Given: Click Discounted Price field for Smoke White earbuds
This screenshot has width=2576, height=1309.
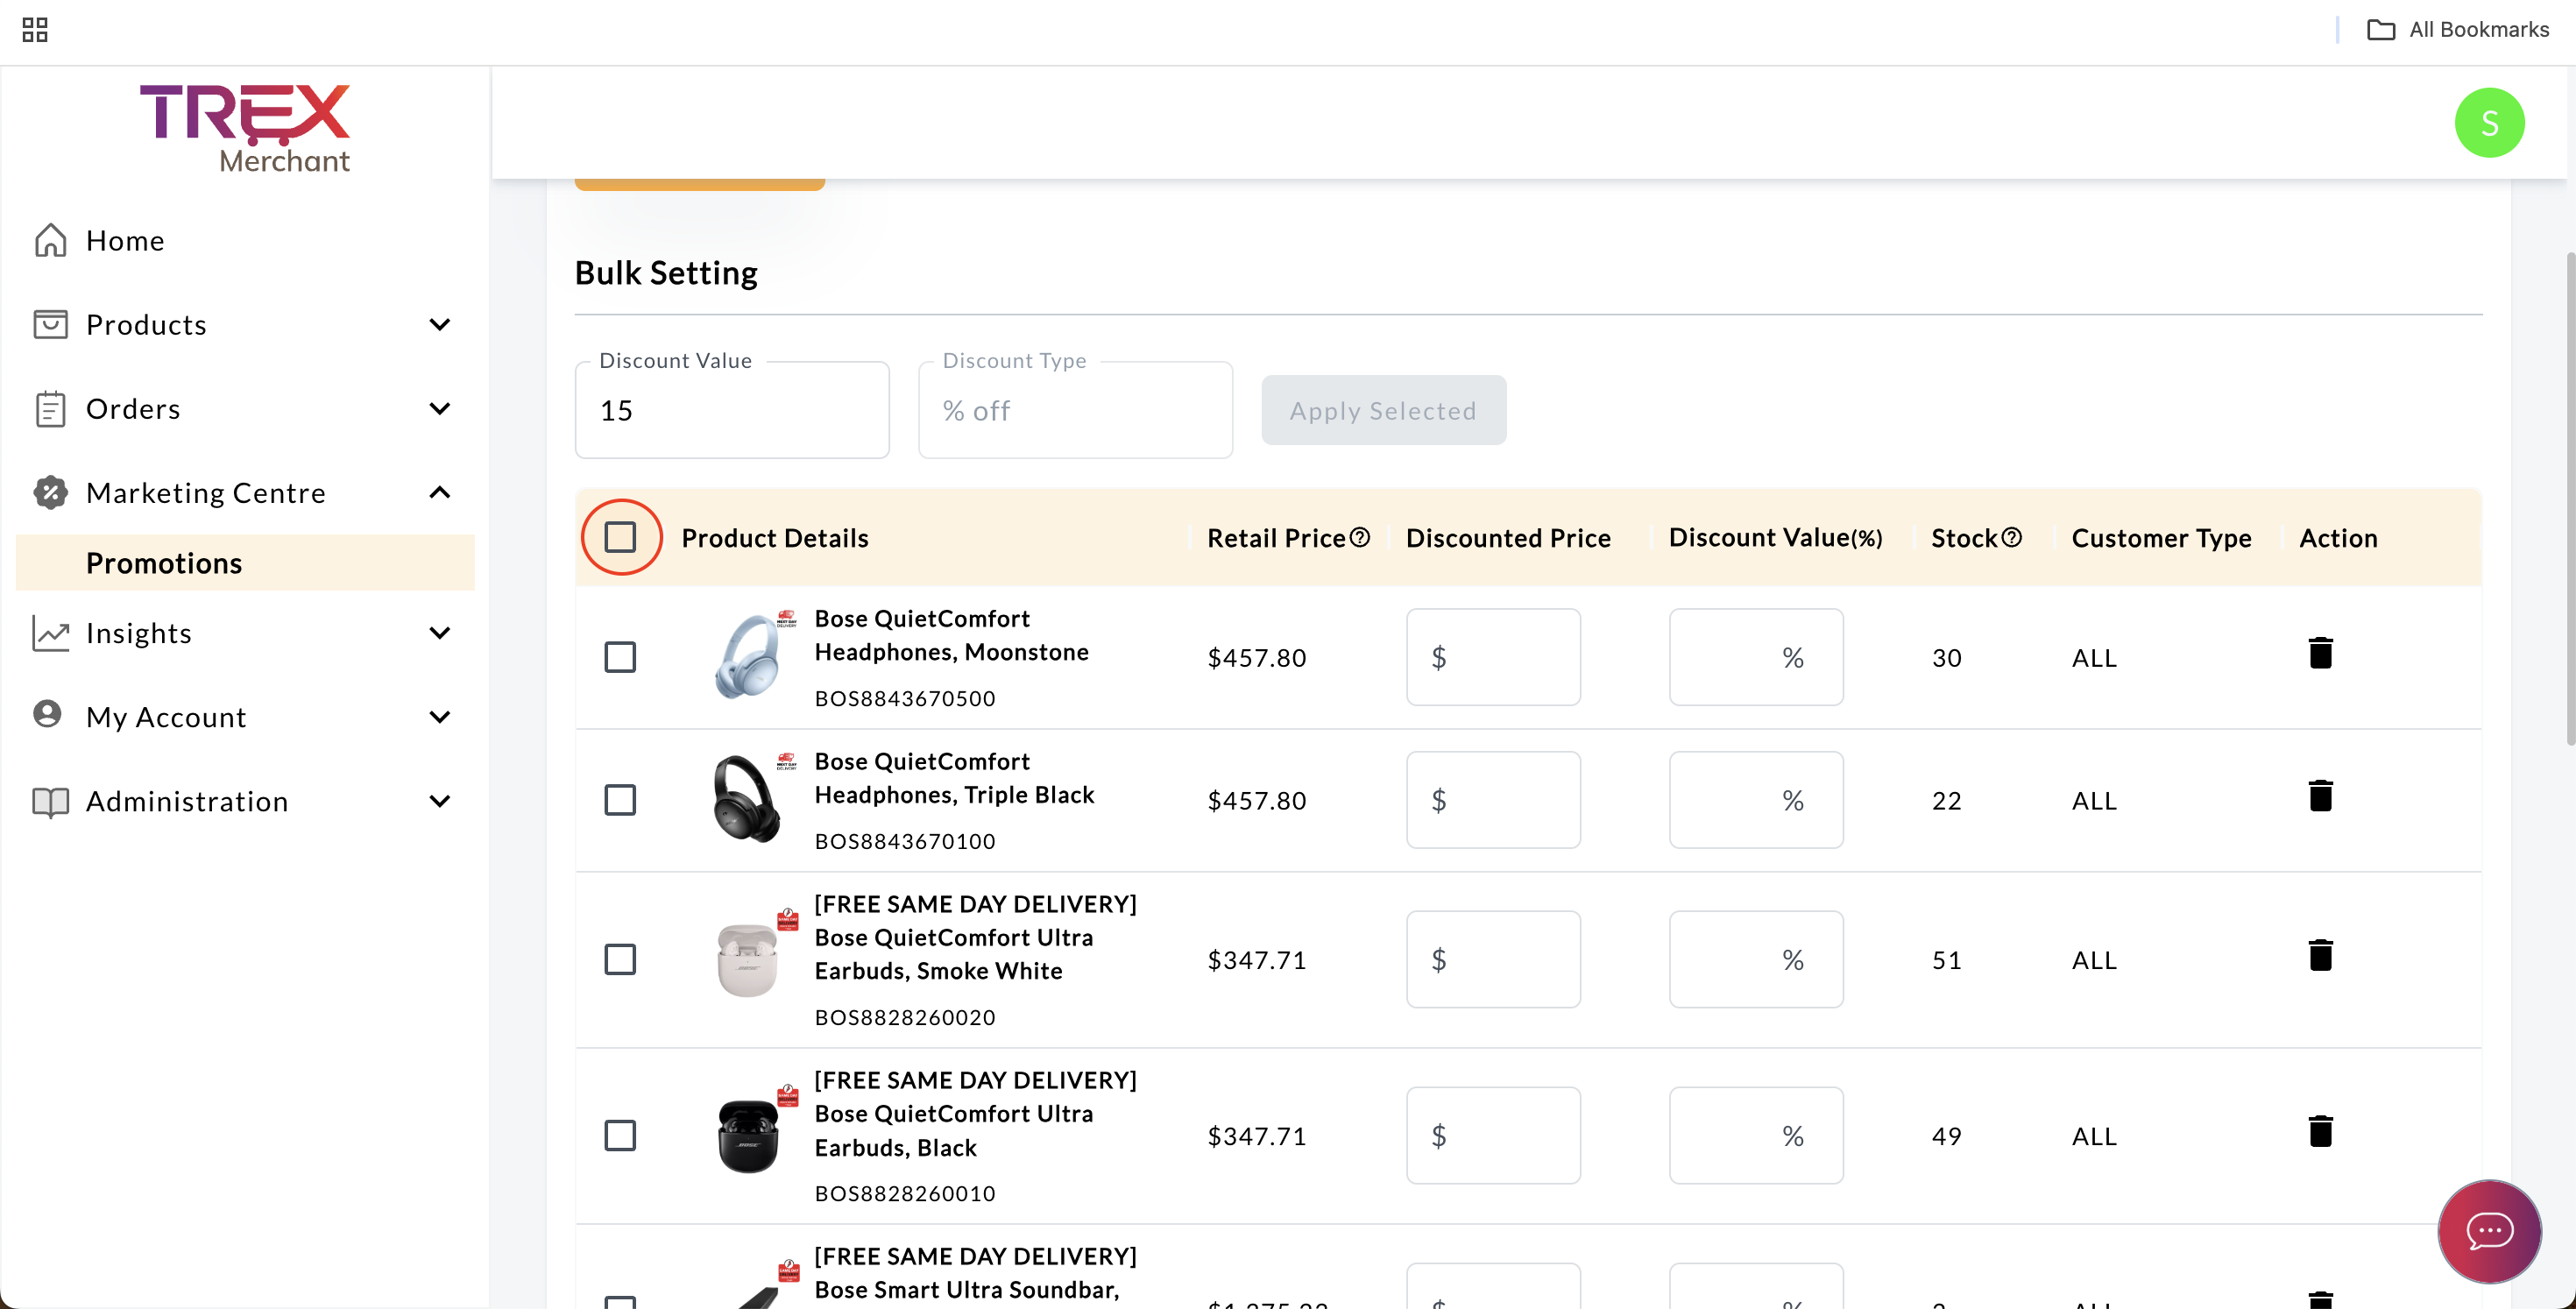Looking at the screenshot, I should click(x=1493, y=959).
